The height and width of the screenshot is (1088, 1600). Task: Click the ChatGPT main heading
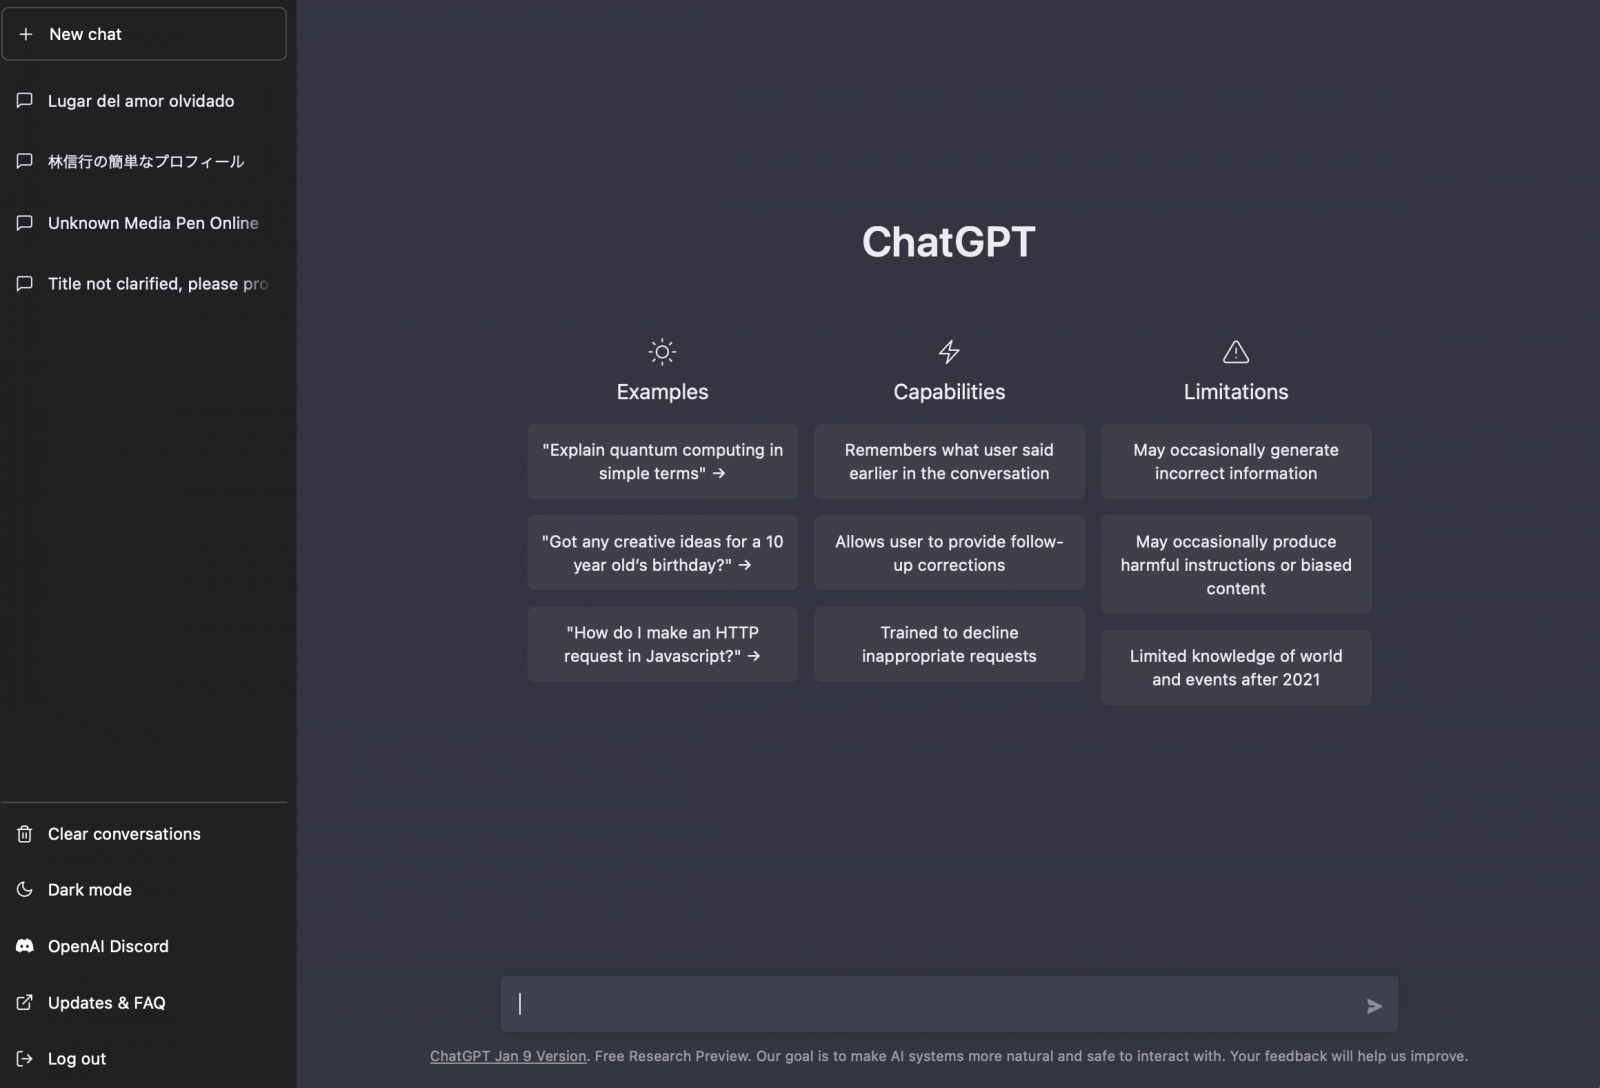[949, 242]
